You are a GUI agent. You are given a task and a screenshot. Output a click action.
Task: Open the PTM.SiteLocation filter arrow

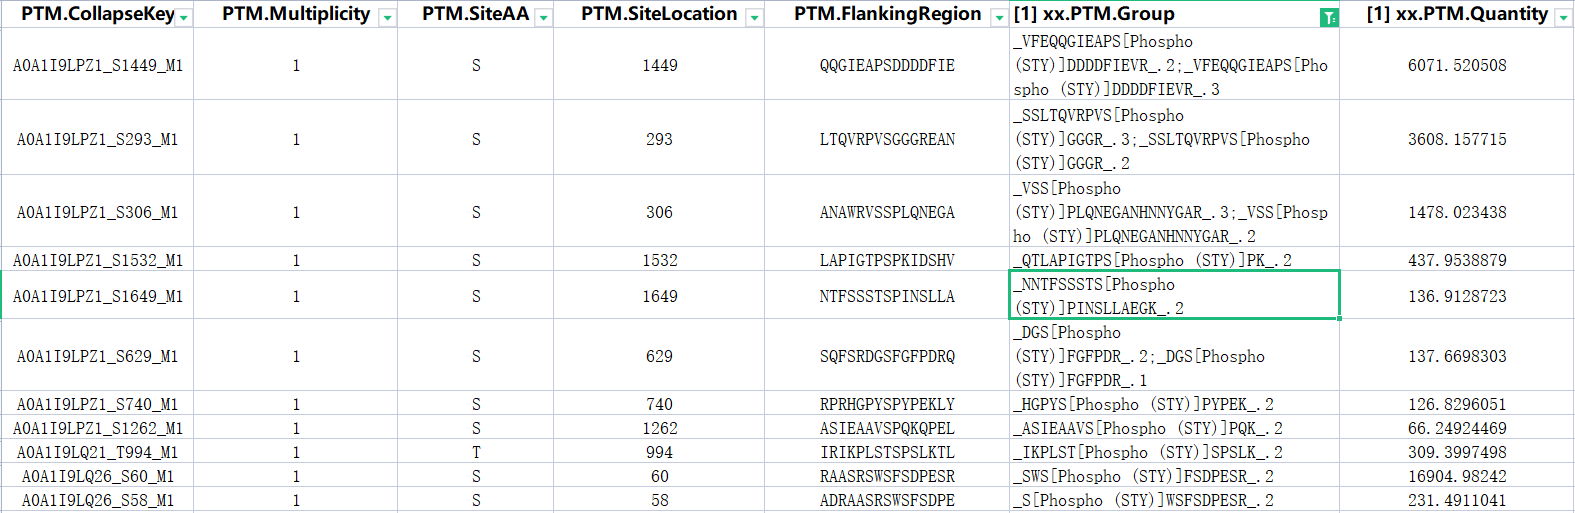click(x=754, y=17)
